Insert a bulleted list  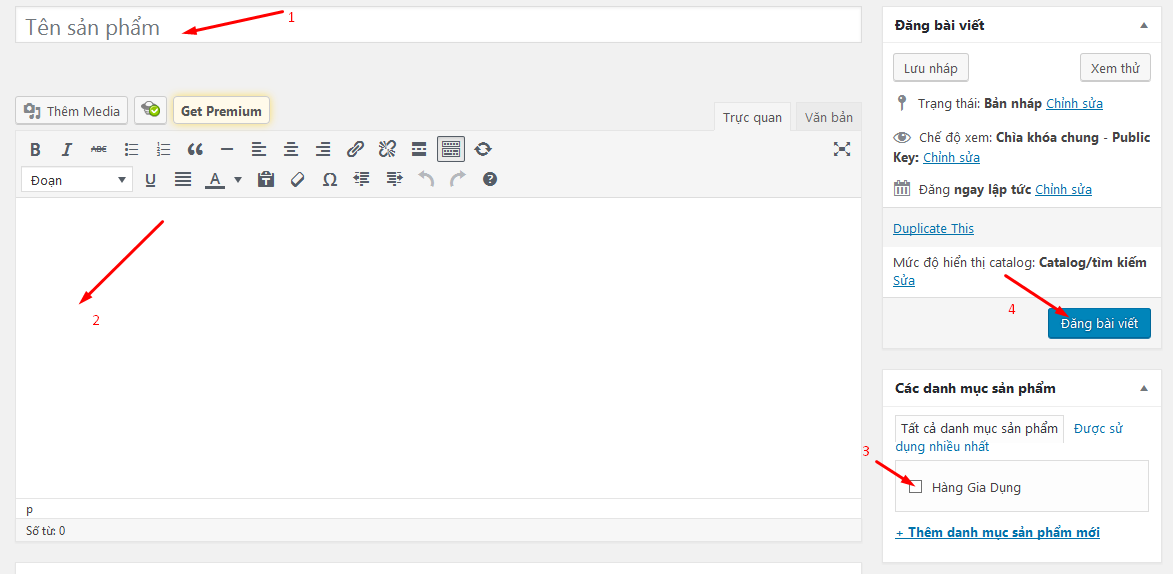point(131,149)
